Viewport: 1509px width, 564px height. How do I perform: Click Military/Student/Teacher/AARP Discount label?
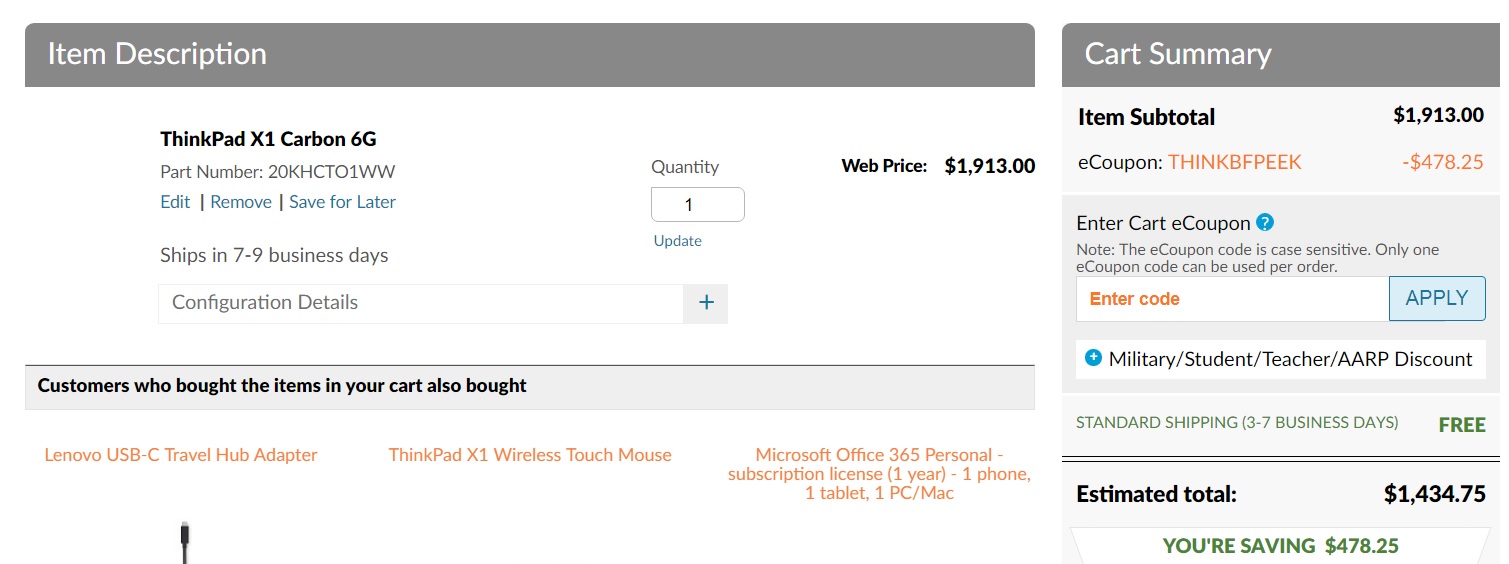[1290, 359]
